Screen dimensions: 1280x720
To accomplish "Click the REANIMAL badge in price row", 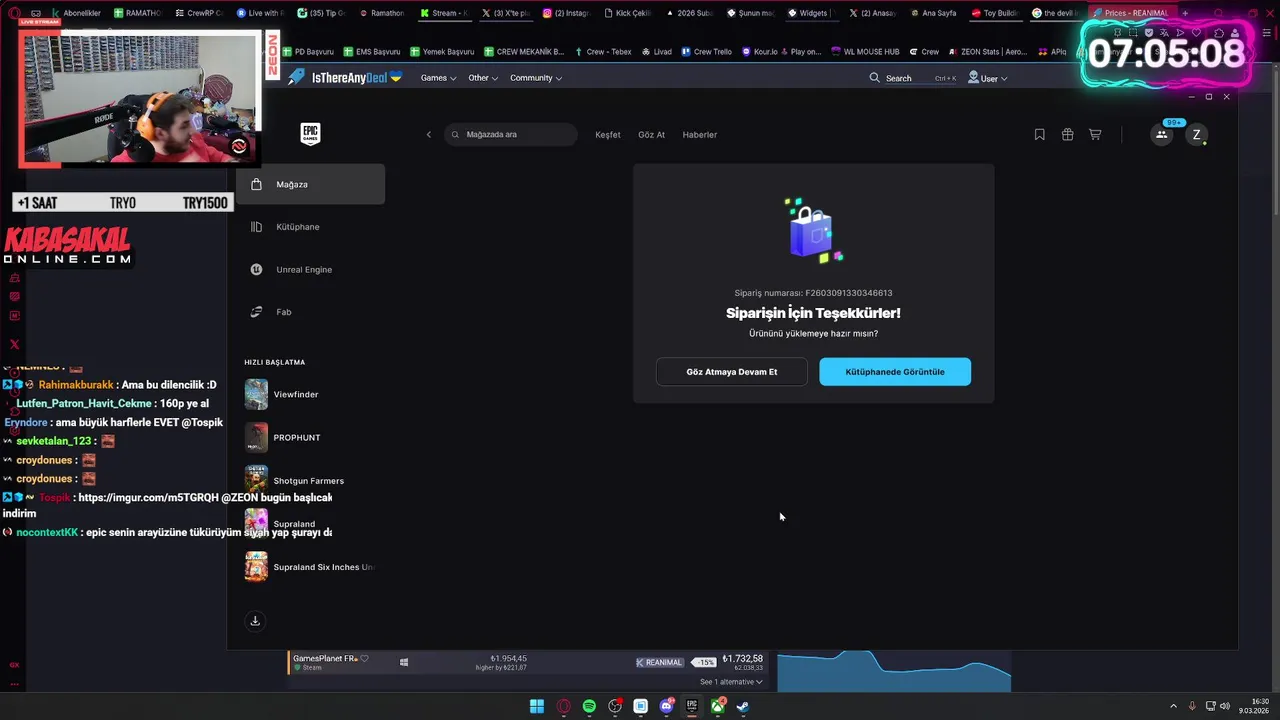I will (659, 662).
